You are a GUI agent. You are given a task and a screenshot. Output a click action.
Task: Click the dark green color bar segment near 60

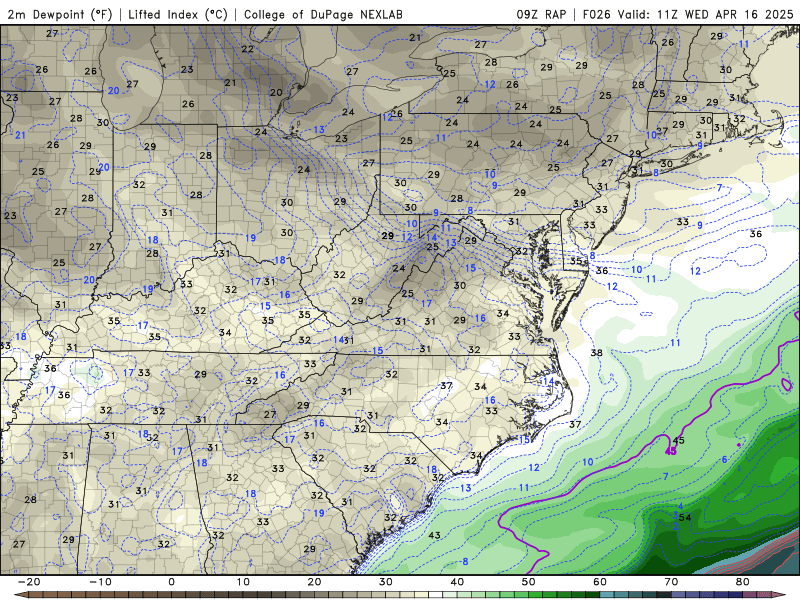pyautogui.click(x=593, y=595)
